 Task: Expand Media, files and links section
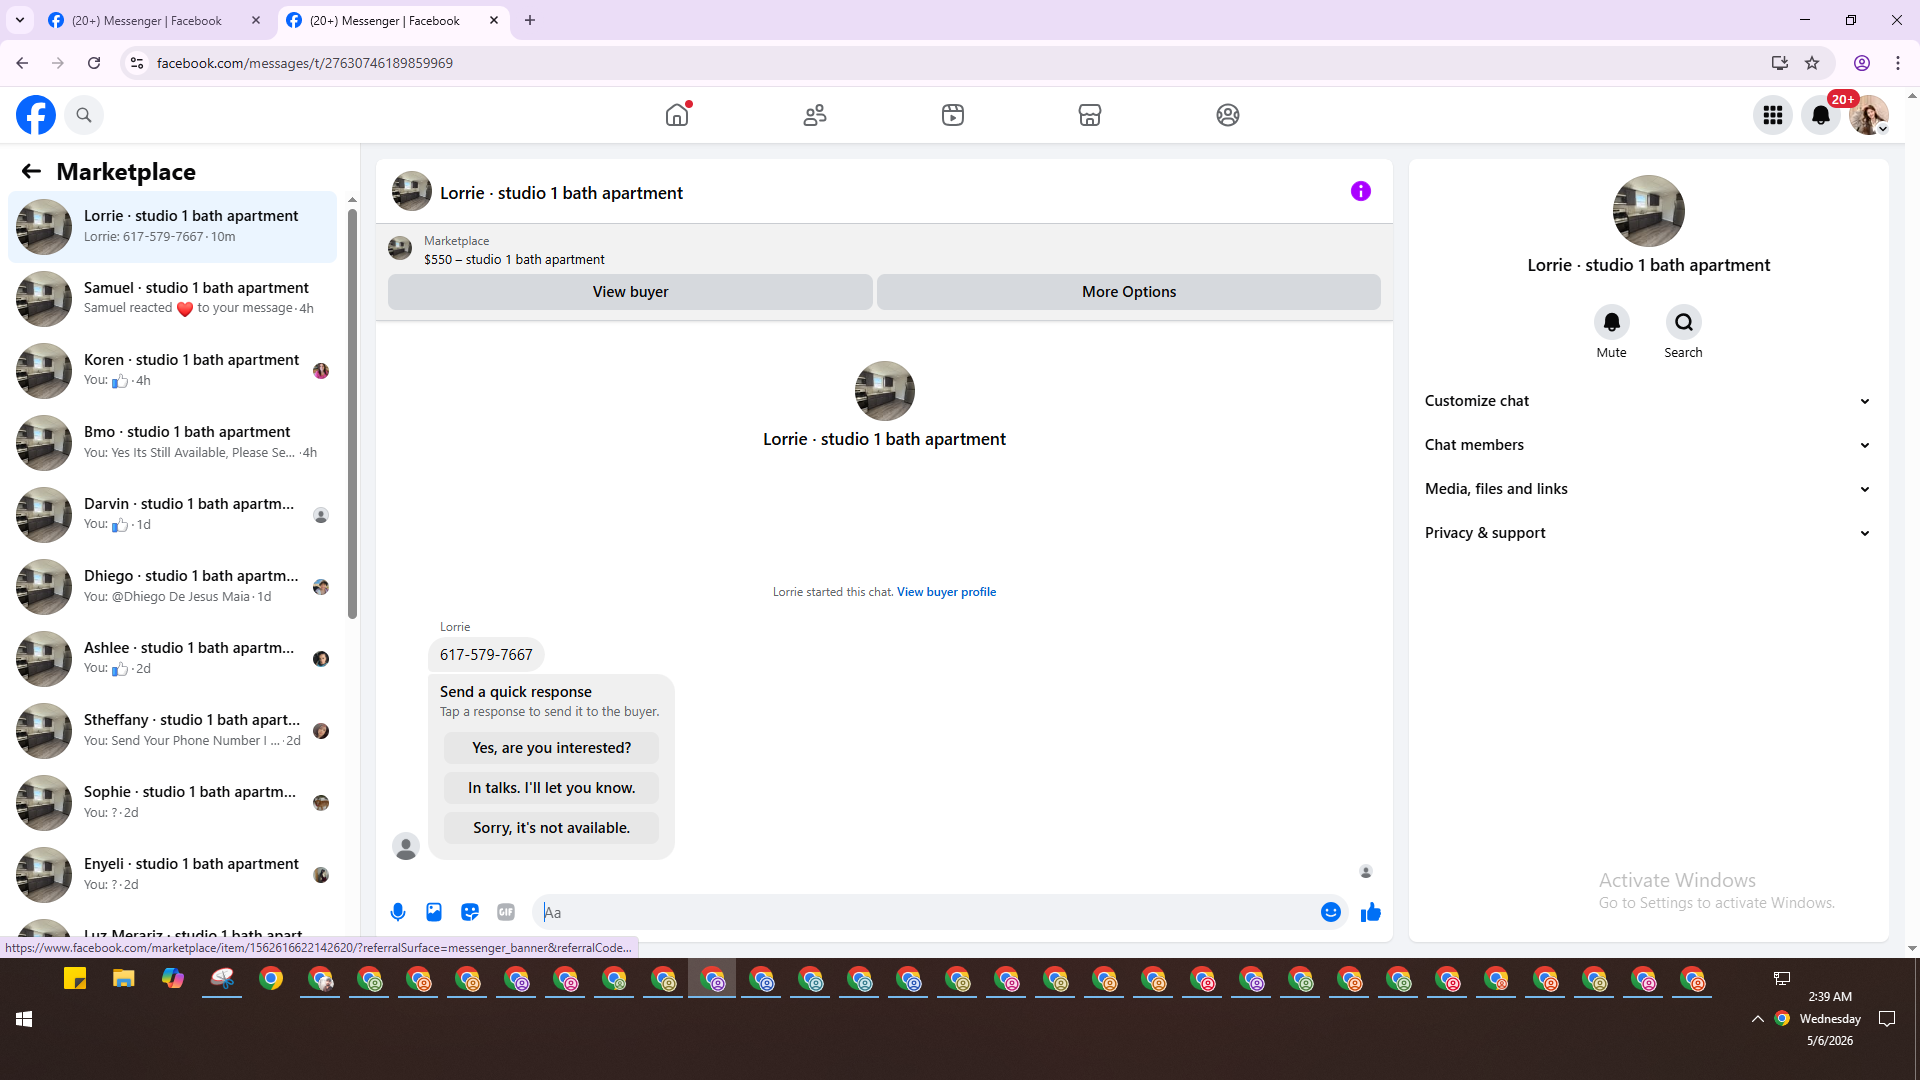point(1648,489)
